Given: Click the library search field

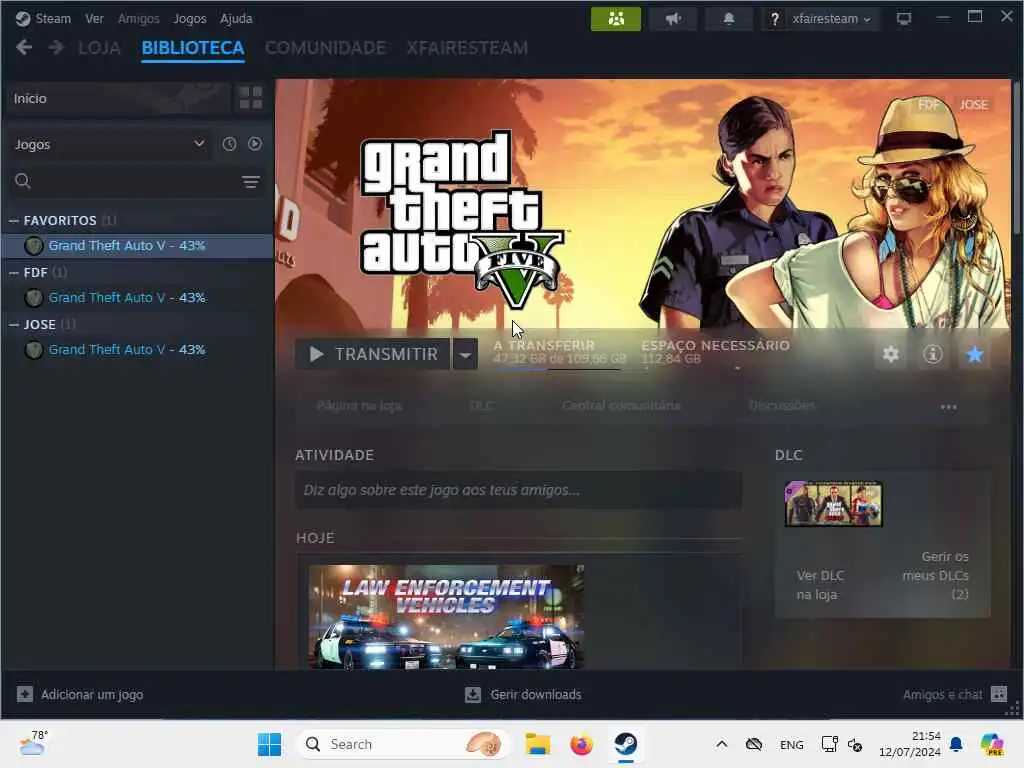Looking at the screenshot, I should (x=124, y=181).
